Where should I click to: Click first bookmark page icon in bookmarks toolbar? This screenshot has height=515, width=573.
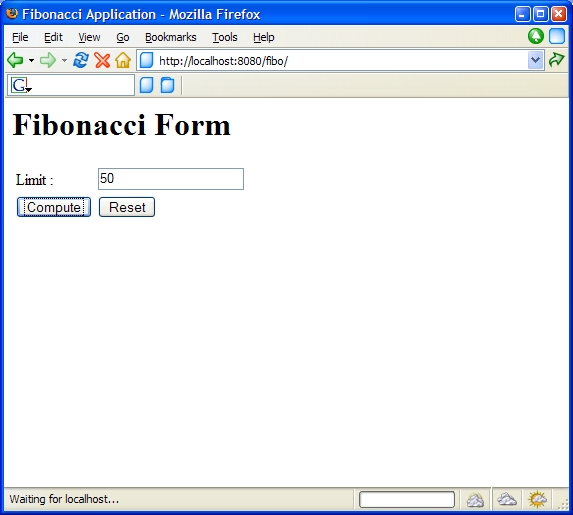tap(147, 85)
